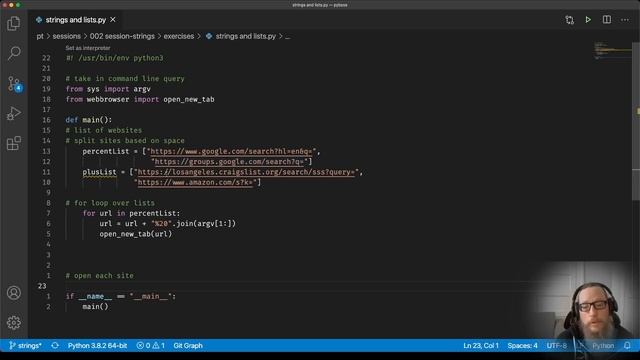640x360 pixels.
Task: Click 'for url in percentList:' line
Action: 131,213
